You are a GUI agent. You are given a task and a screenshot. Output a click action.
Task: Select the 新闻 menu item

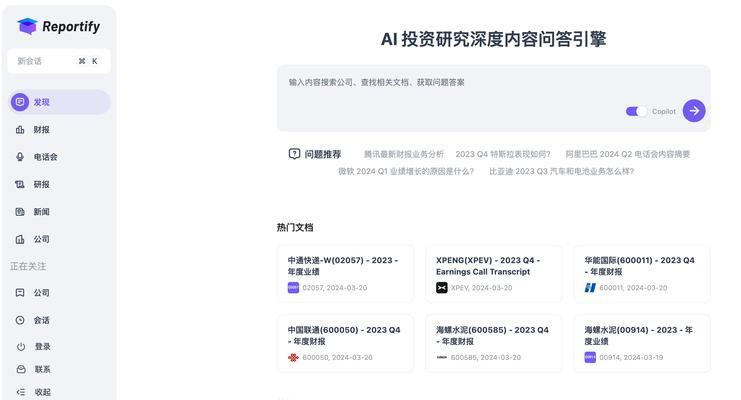60,212
